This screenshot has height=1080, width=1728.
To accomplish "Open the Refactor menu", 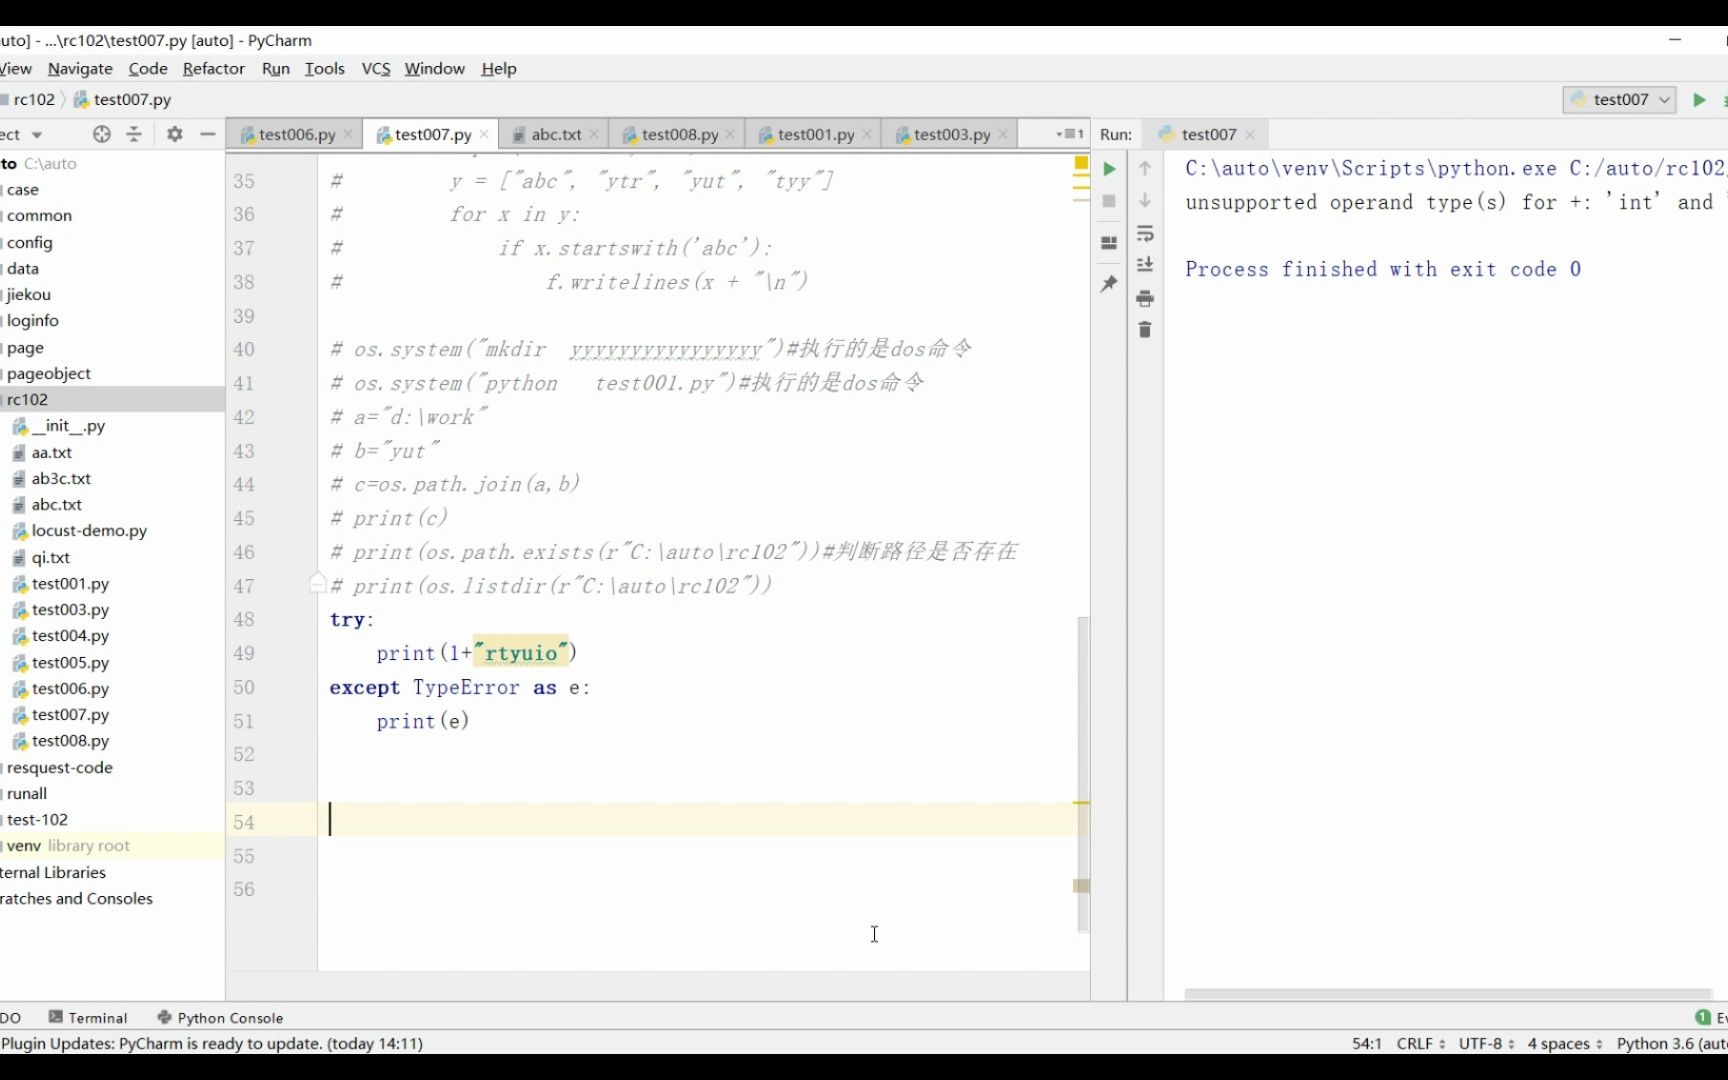I will [213, 68].
